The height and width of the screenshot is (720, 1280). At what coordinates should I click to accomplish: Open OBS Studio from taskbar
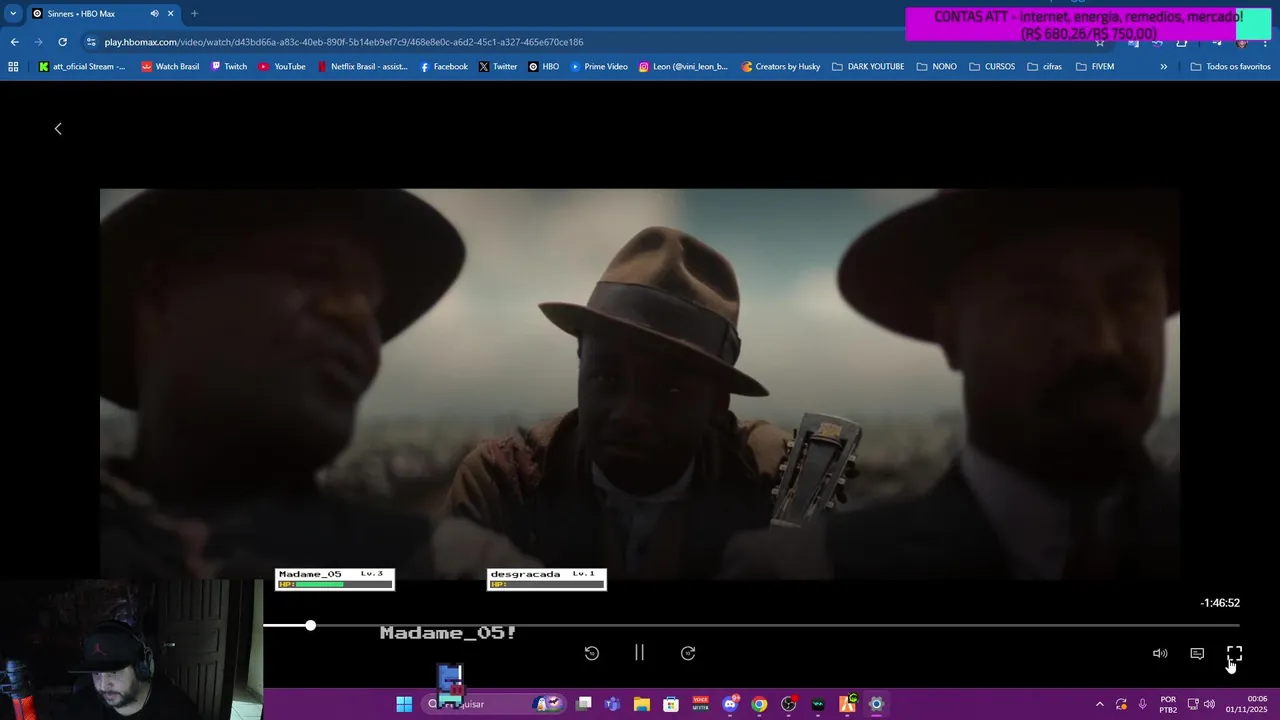(x=789, y=704)
